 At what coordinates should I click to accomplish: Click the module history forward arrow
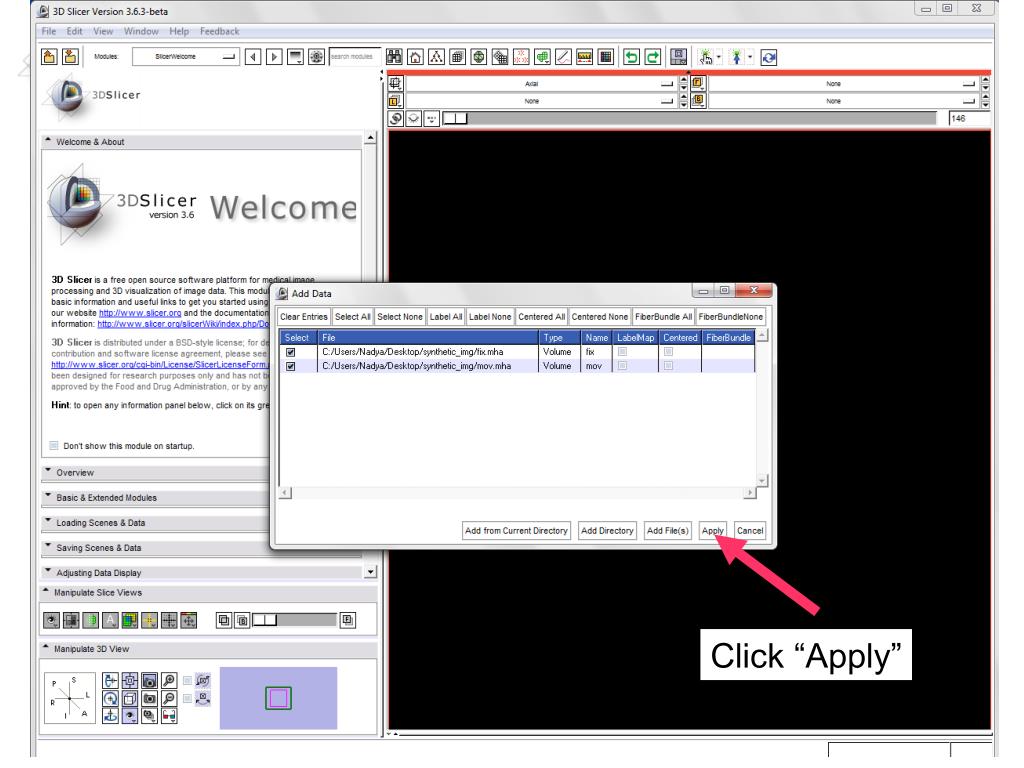coord(274,57)
